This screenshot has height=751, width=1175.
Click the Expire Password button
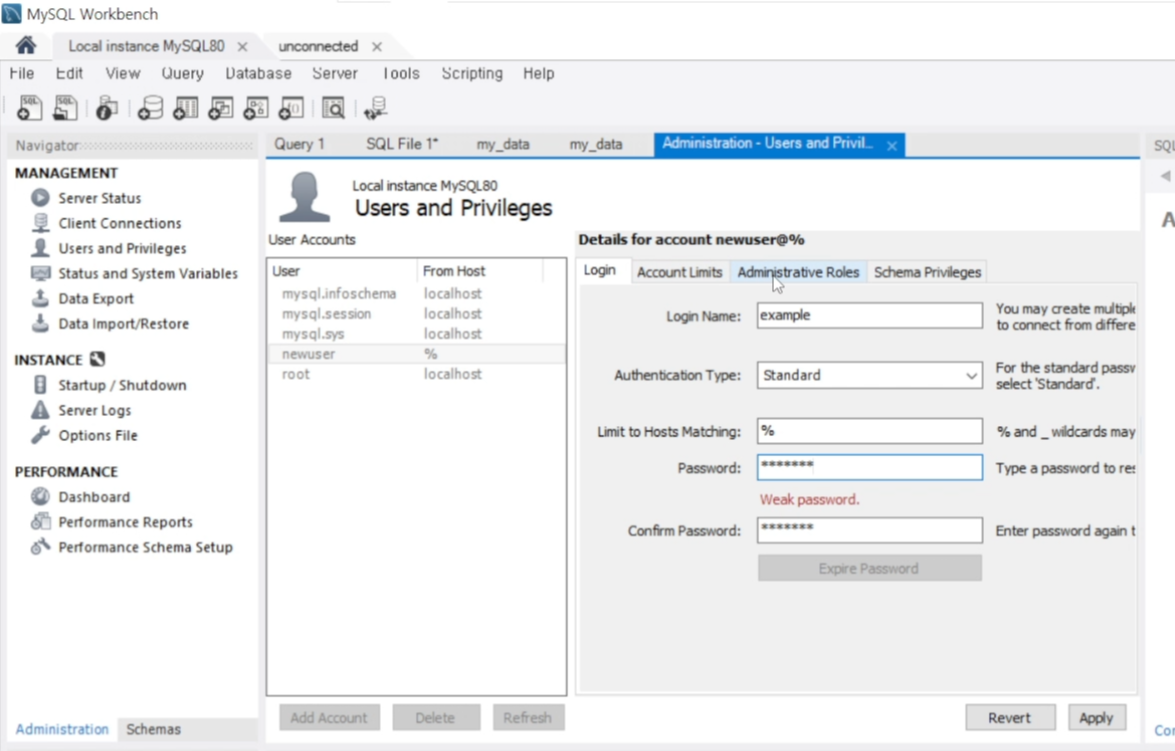point(869,568)
